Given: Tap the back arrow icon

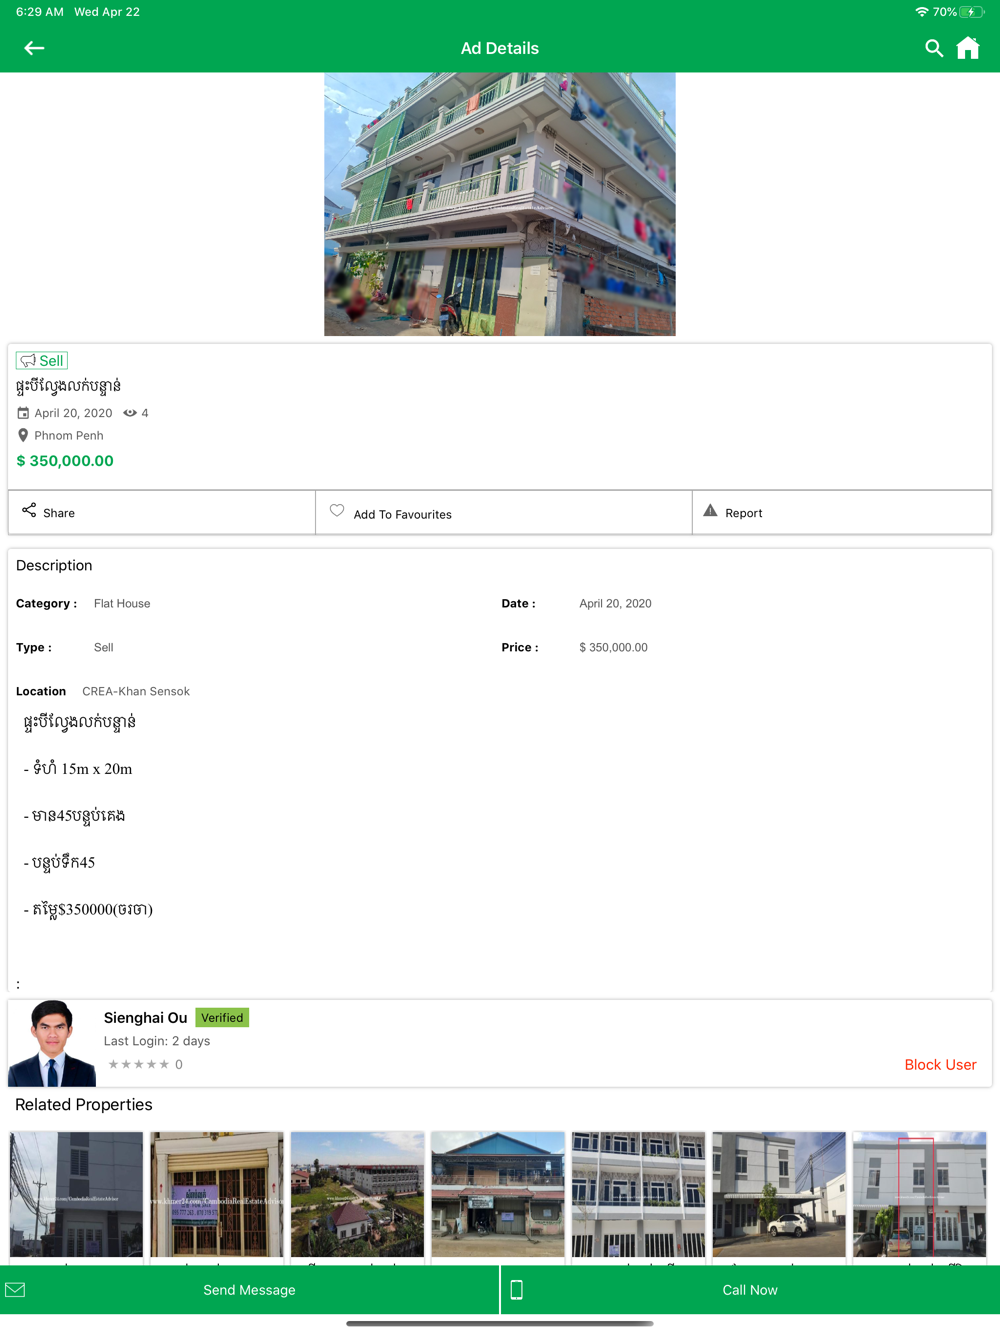Looking at the screenshot, I should 34,48.
